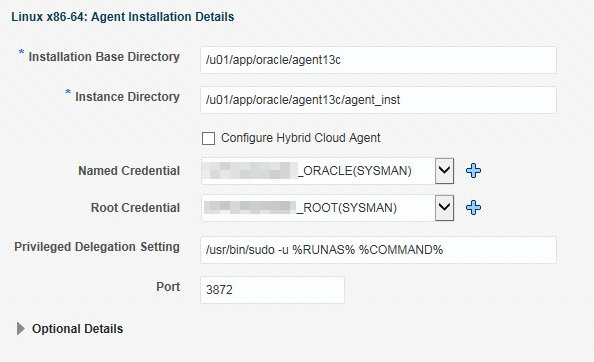Click the _ORACLE(SYSMAN) credential value
This screenshot has height=362, width=594.
(x=355, y=171)
